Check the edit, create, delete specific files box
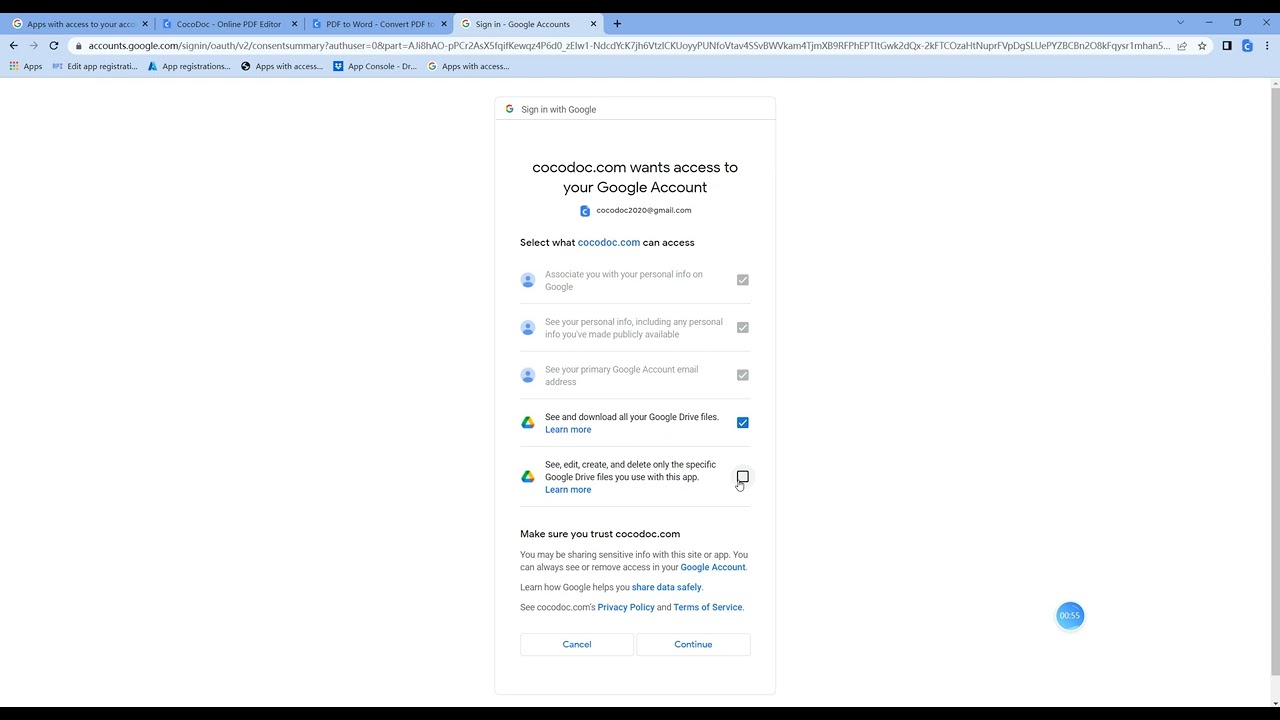The width and height of the screenshot is (1280, 720). (x=743, y=477)
